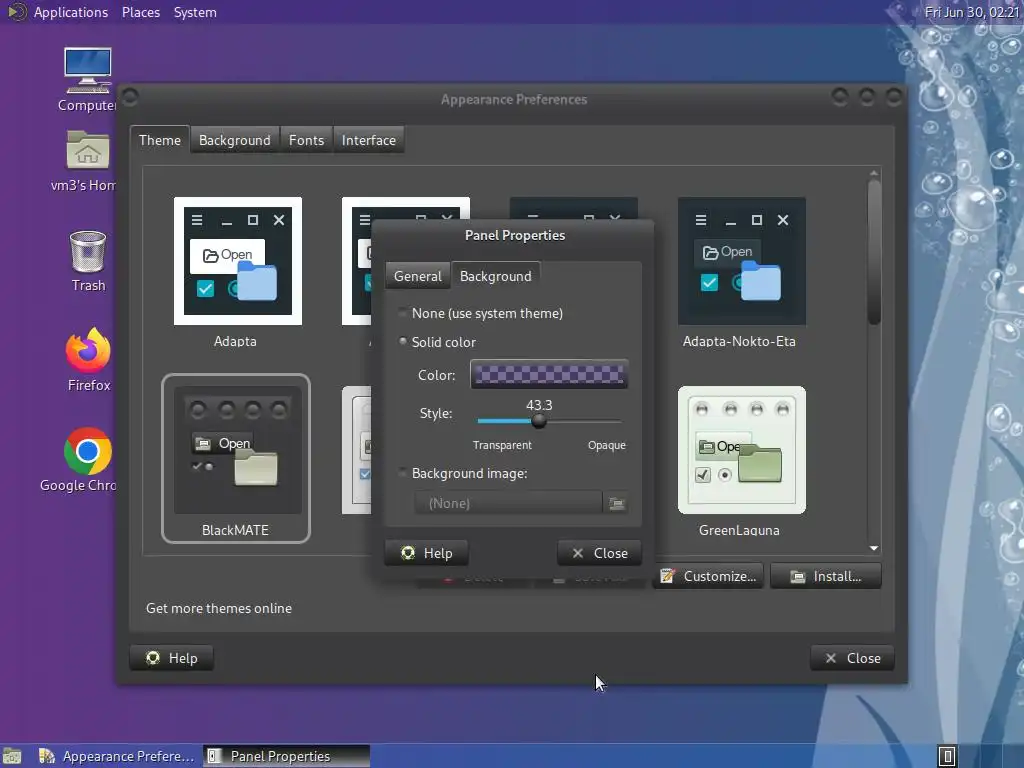1024x768 pixels.
Task: Click the Appearance Preferences window menu button
Action: [x=131, y=97]
